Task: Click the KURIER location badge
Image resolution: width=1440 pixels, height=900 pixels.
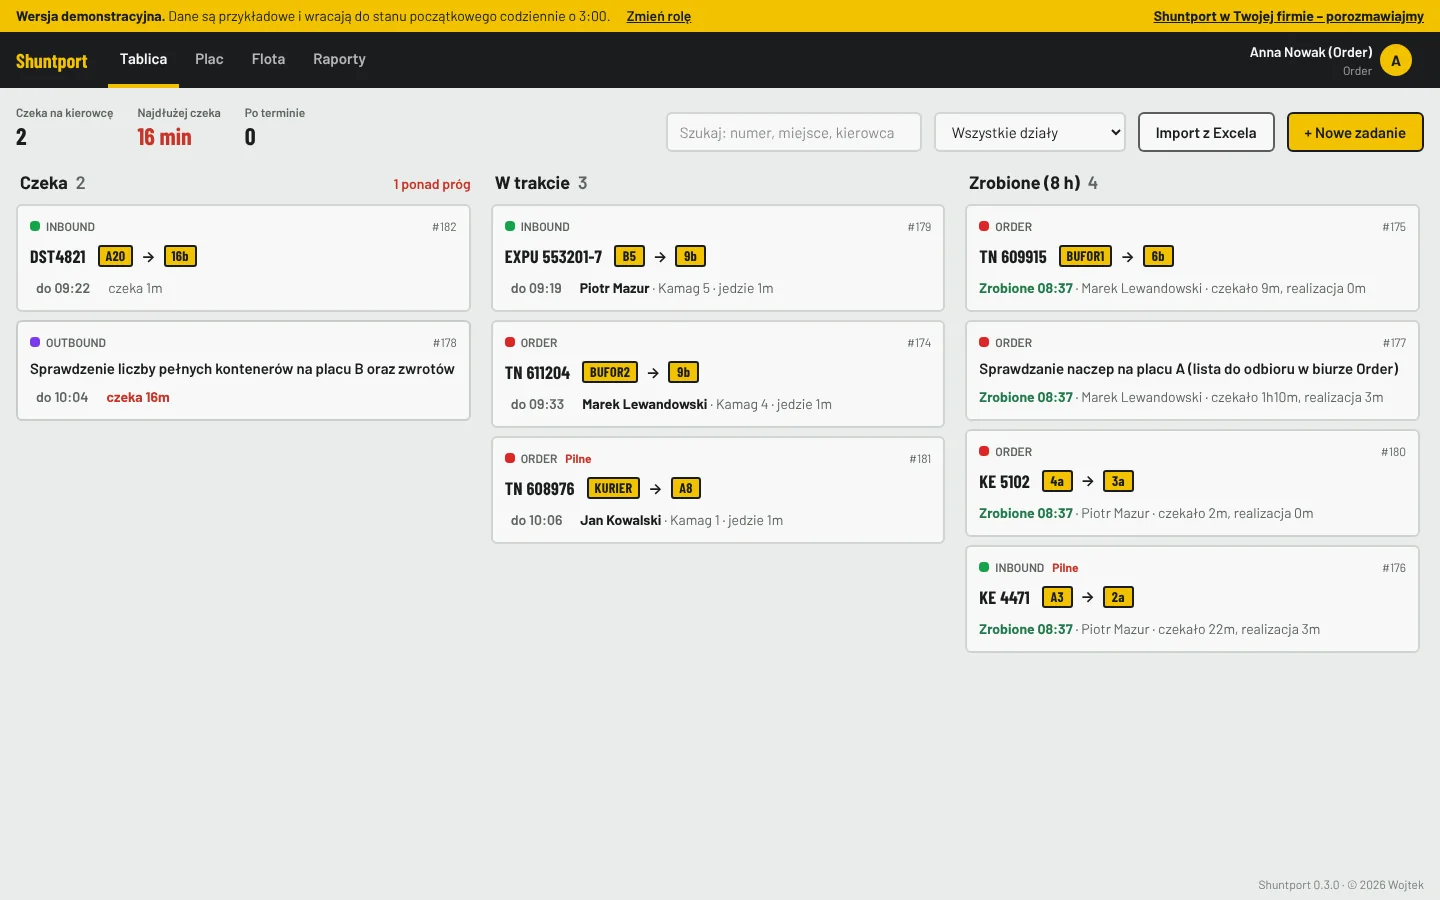Action: point(613,489)
